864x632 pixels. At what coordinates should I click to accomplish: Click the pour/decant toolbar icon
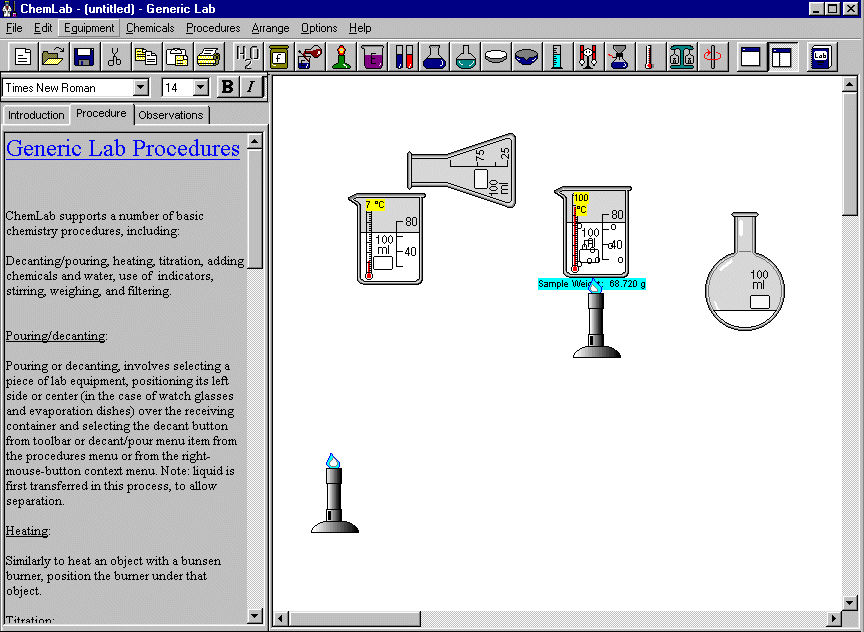pyautogui.click(x=311, y=57)
